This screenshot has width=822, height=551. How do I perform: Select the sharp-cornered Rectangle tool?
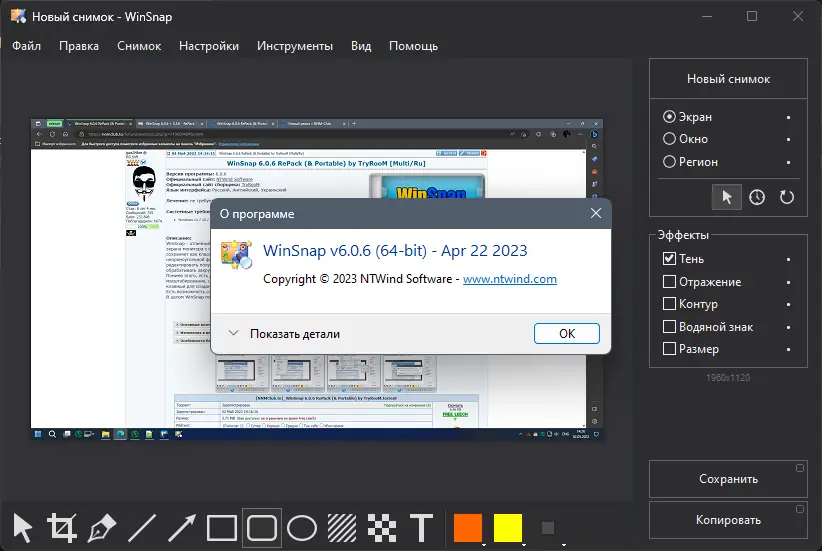click(222, 528)
